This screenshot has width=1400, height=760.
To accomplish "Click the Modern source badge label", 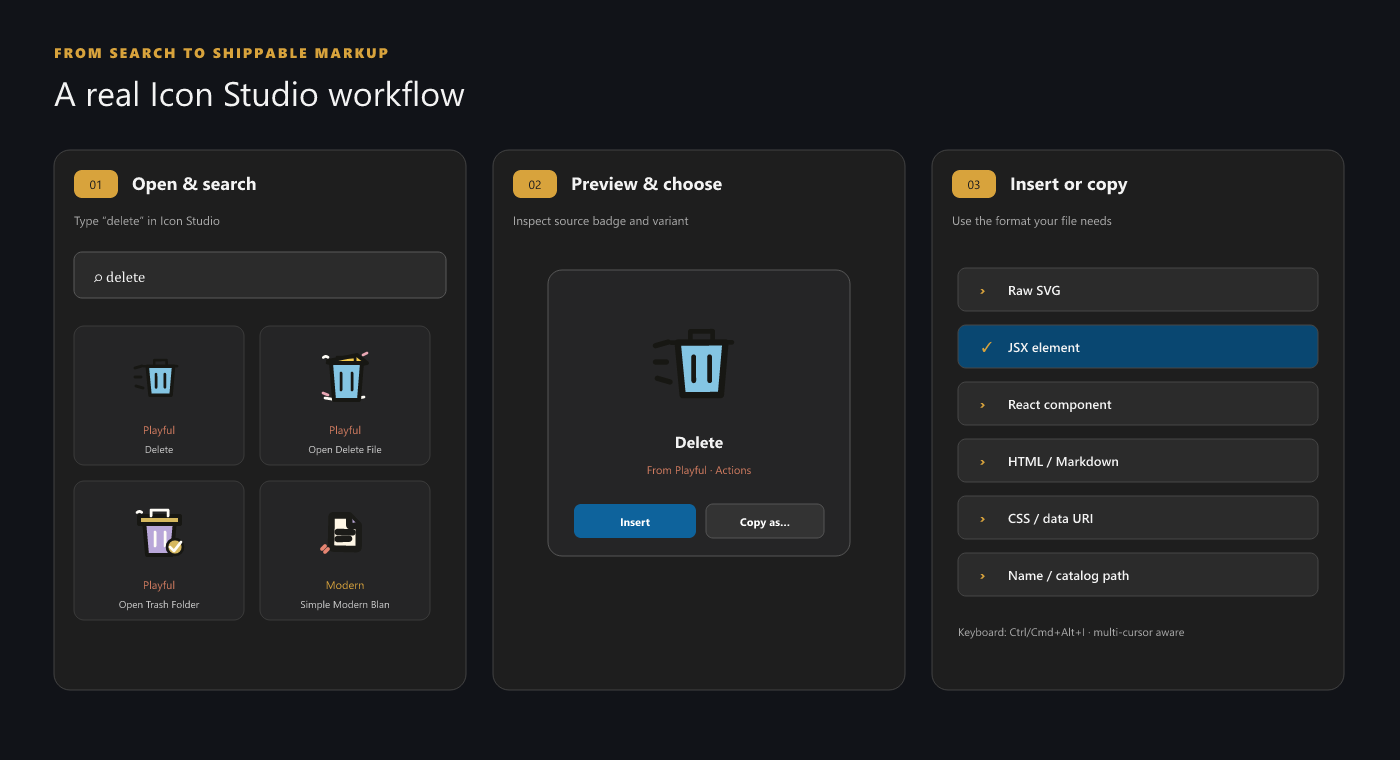I will 345,585.
